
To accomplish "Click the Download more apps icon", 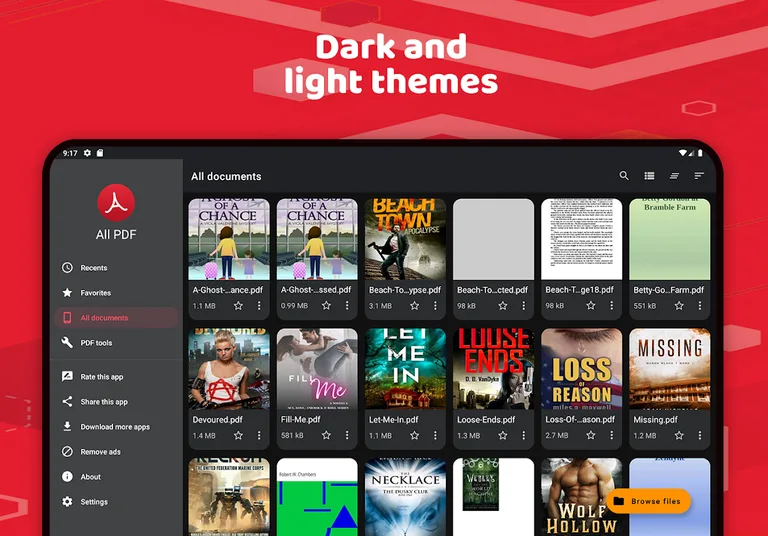I will pos(67,426).
